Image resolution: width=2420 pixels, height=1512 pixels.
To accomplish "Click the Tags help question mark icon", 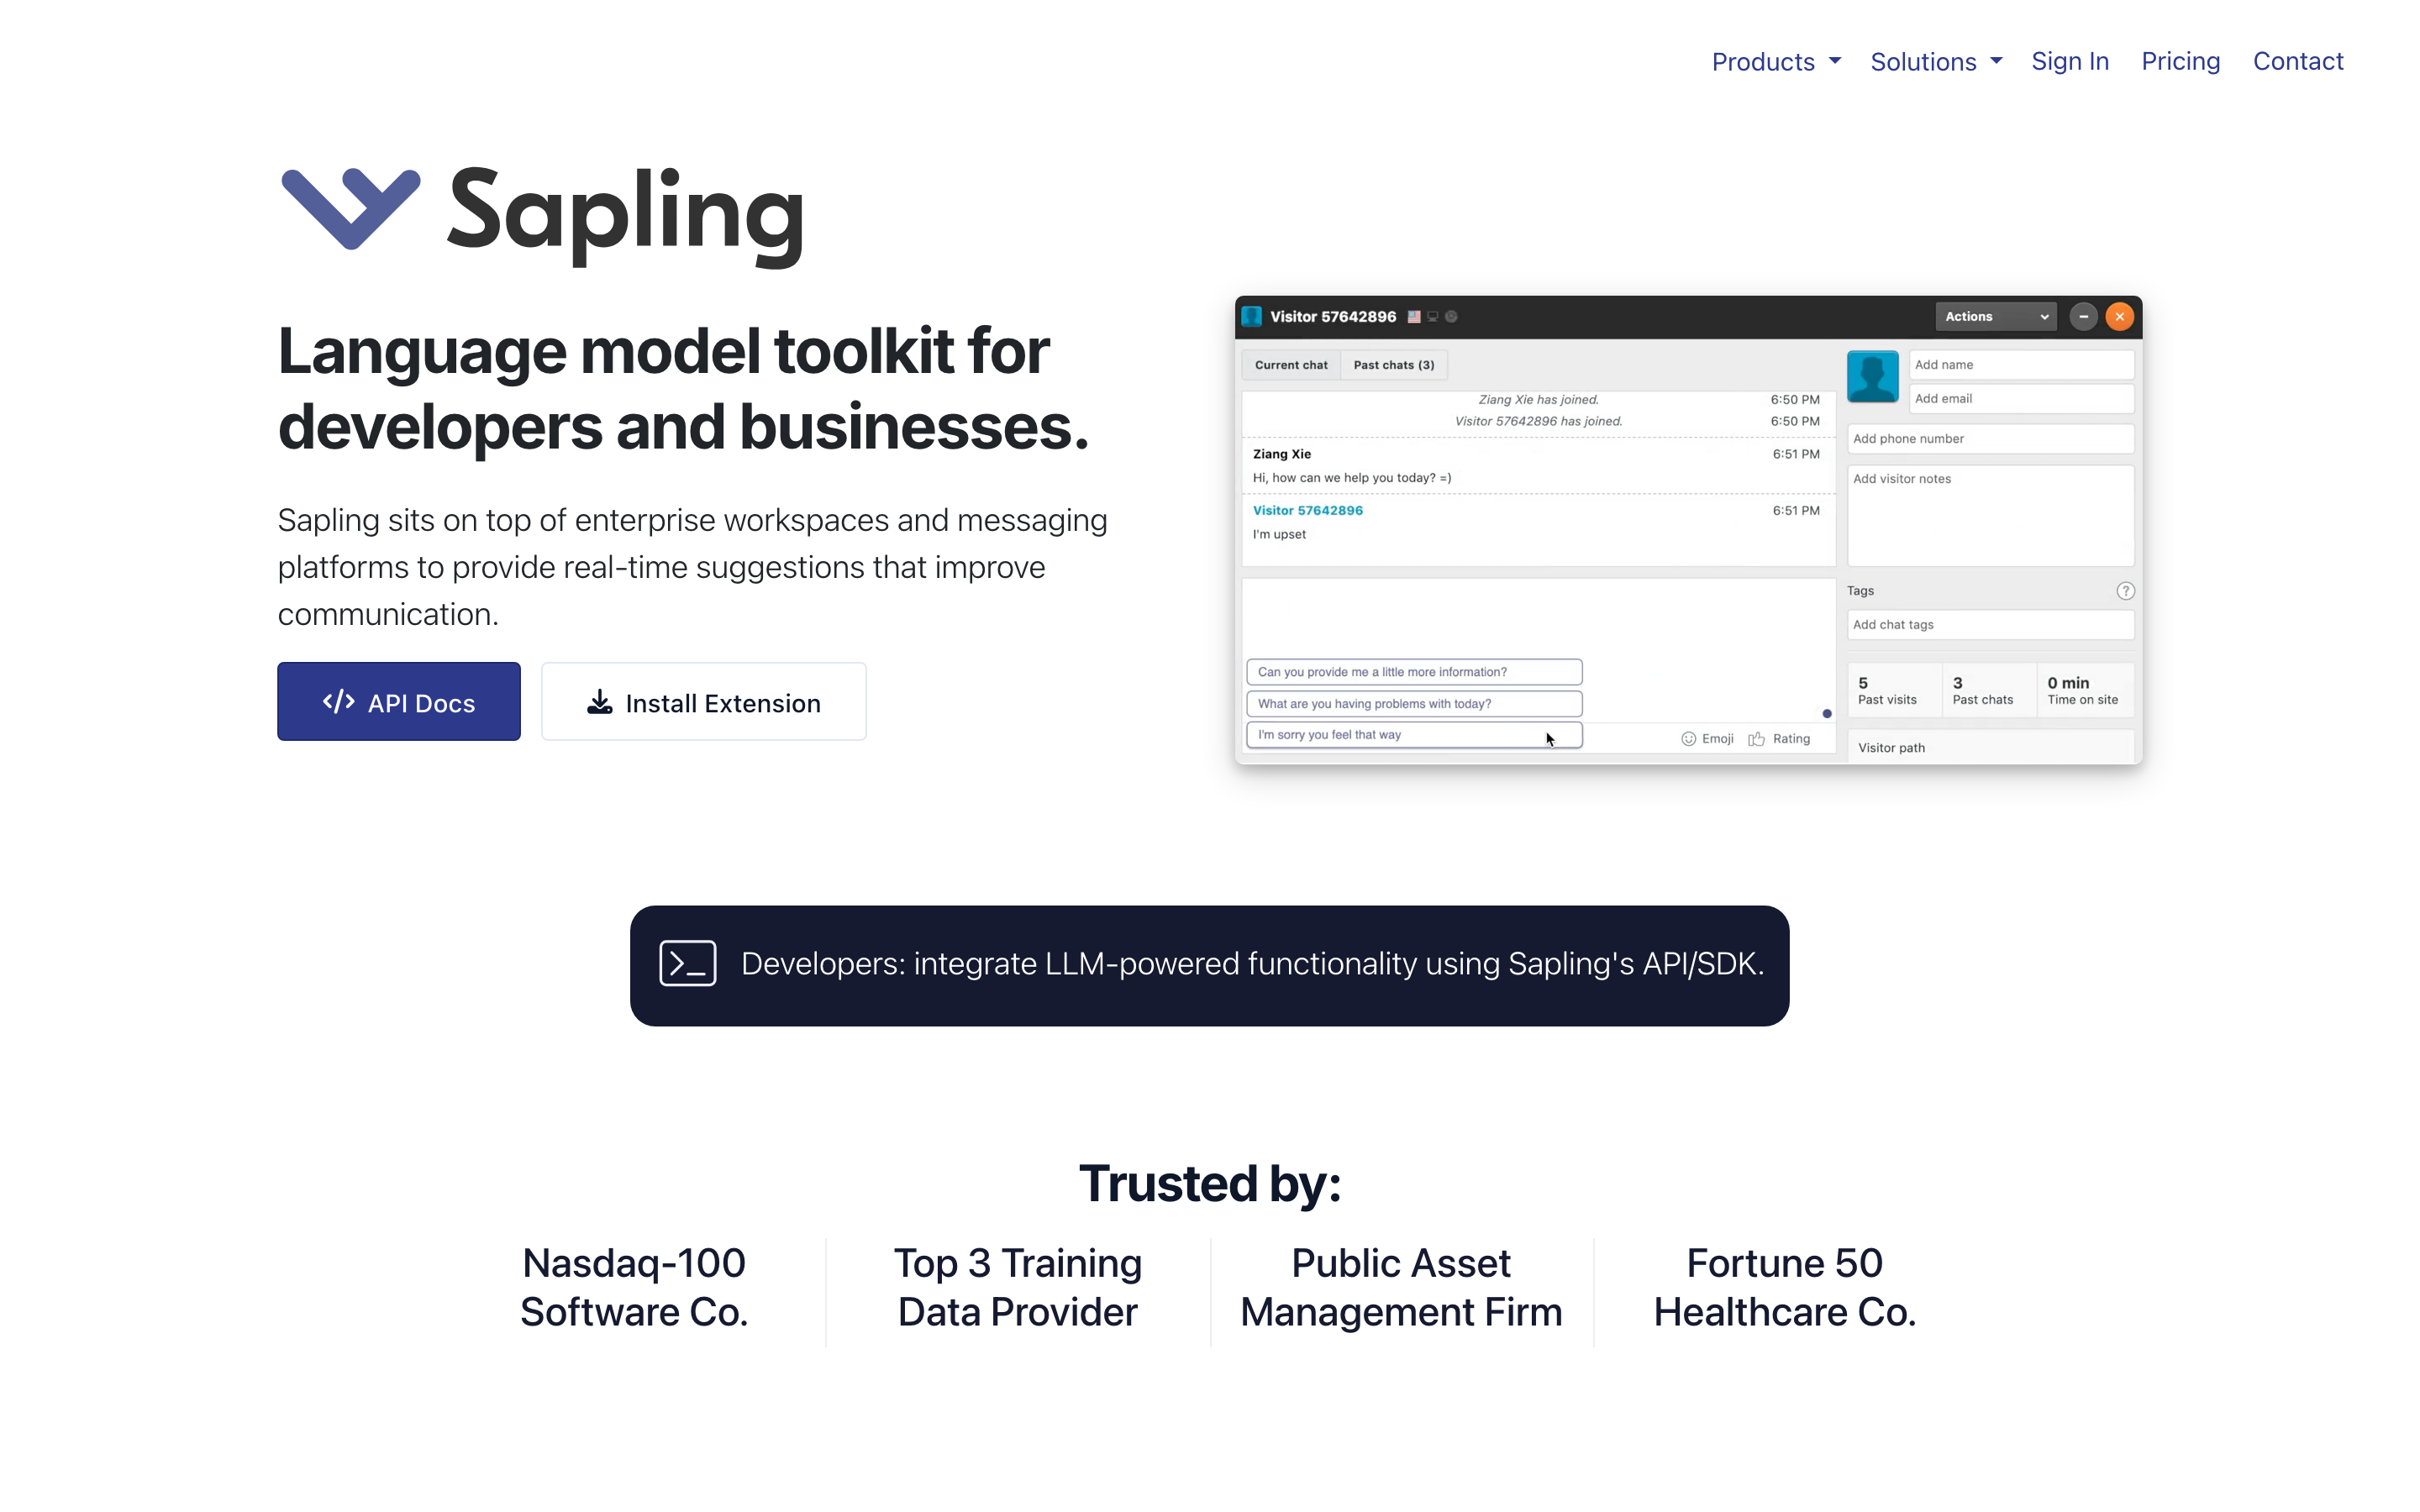I will click(x=2125, y=591).
